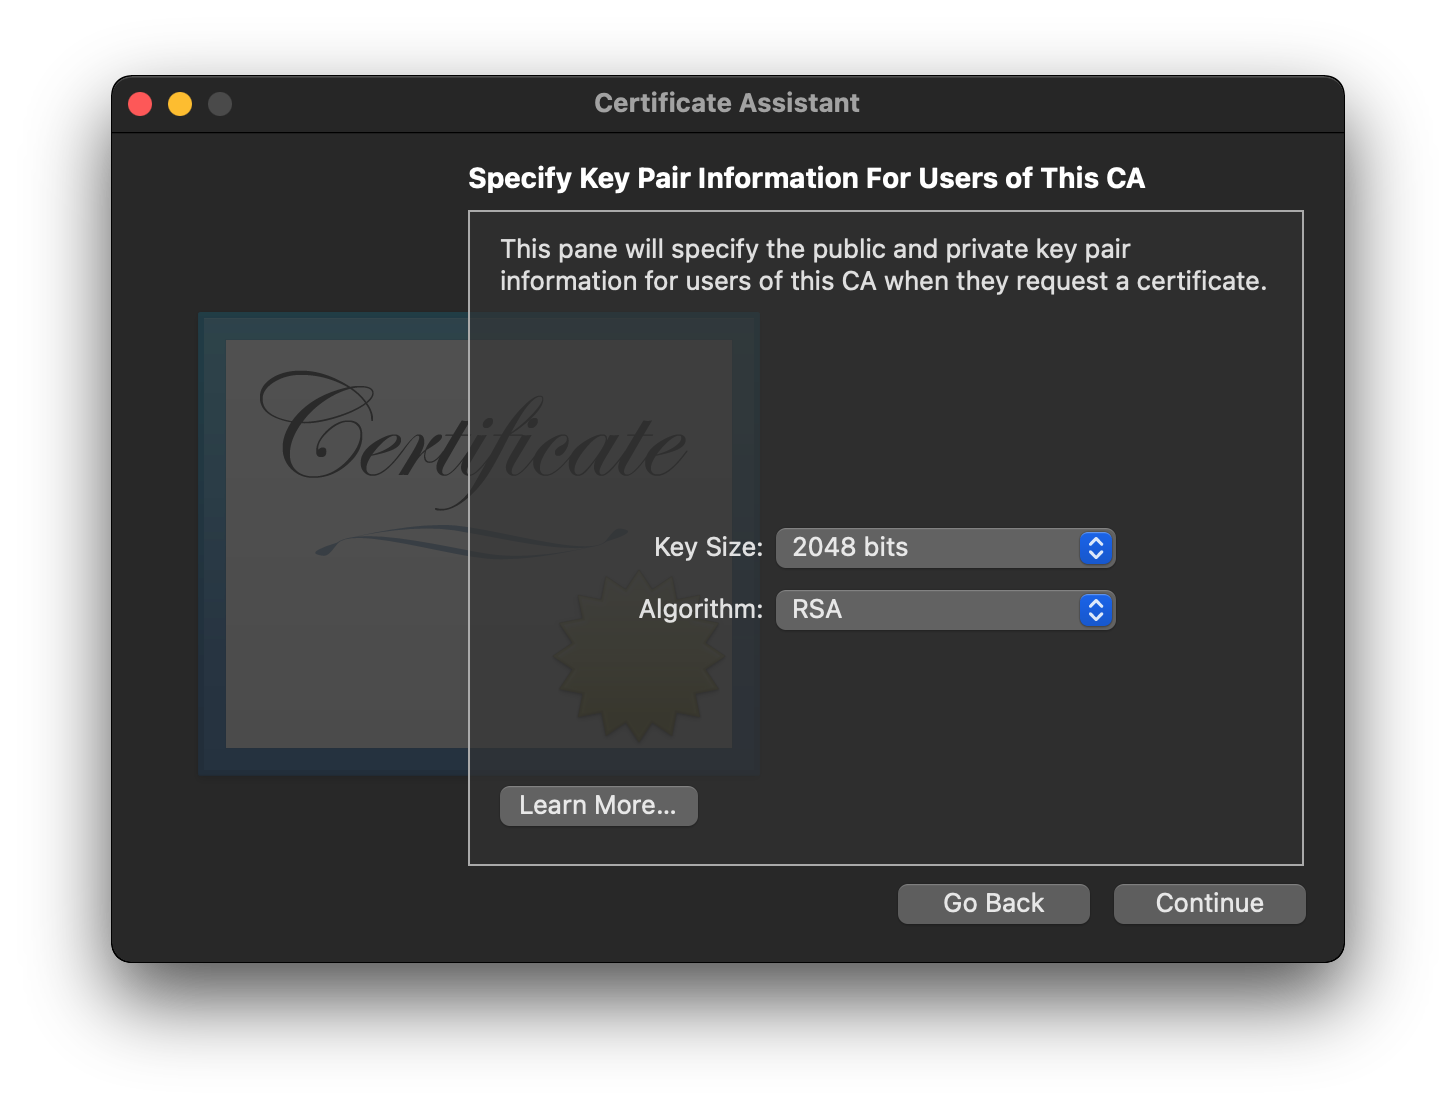Click the gold seal on certificate image
This screenshot has height=1110, width=1456.
(638, 656)
